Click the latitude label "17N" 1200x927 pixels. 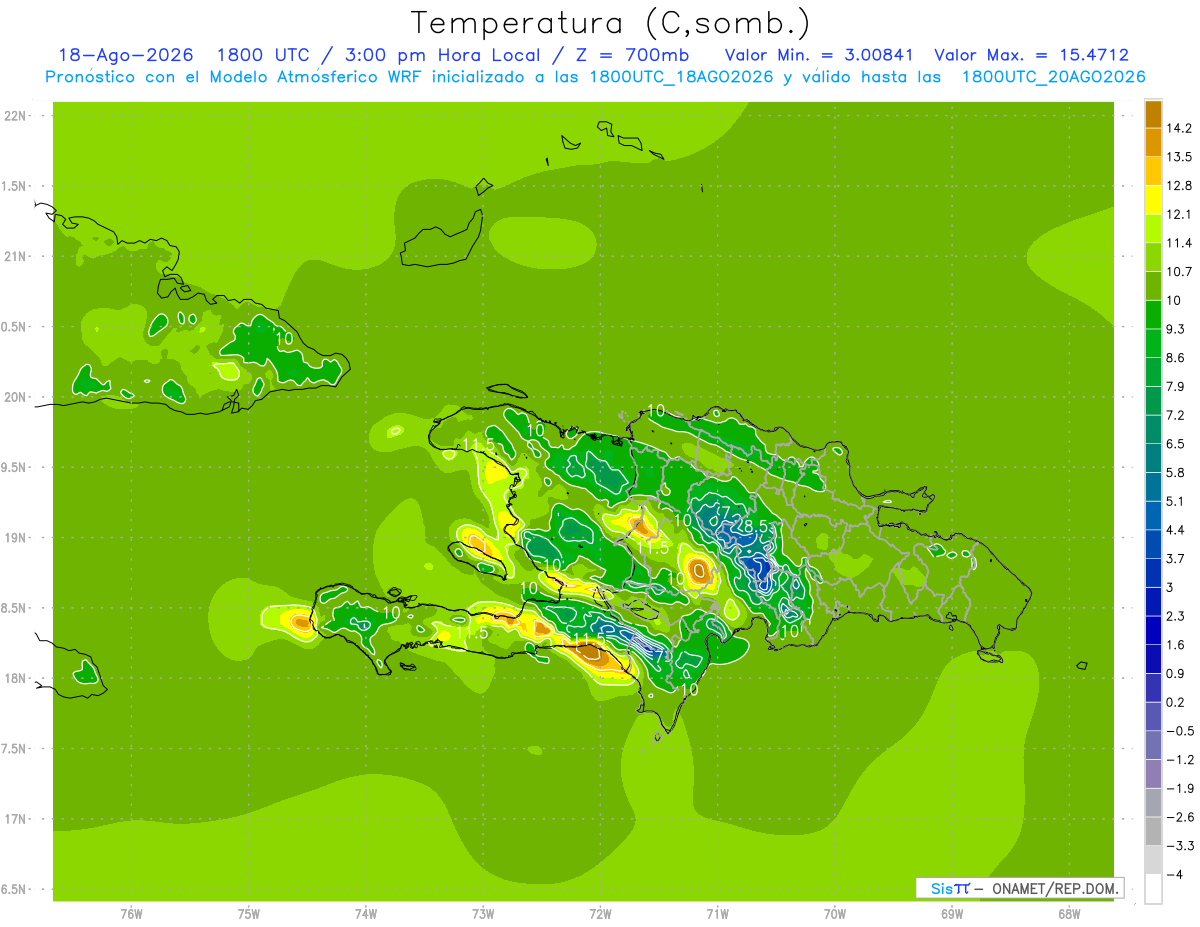14,819
